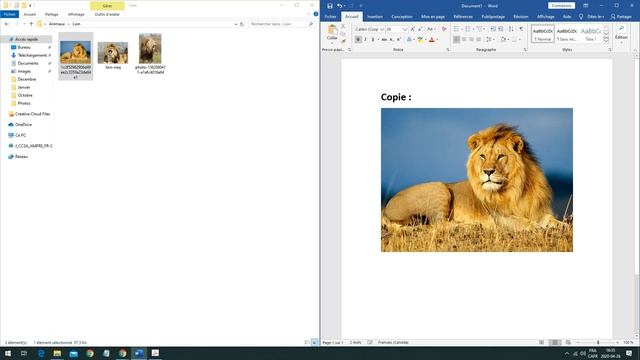This screenshot has width=640, height=360.
Task: Click the bullet list icon
Action: pos(457,29)
